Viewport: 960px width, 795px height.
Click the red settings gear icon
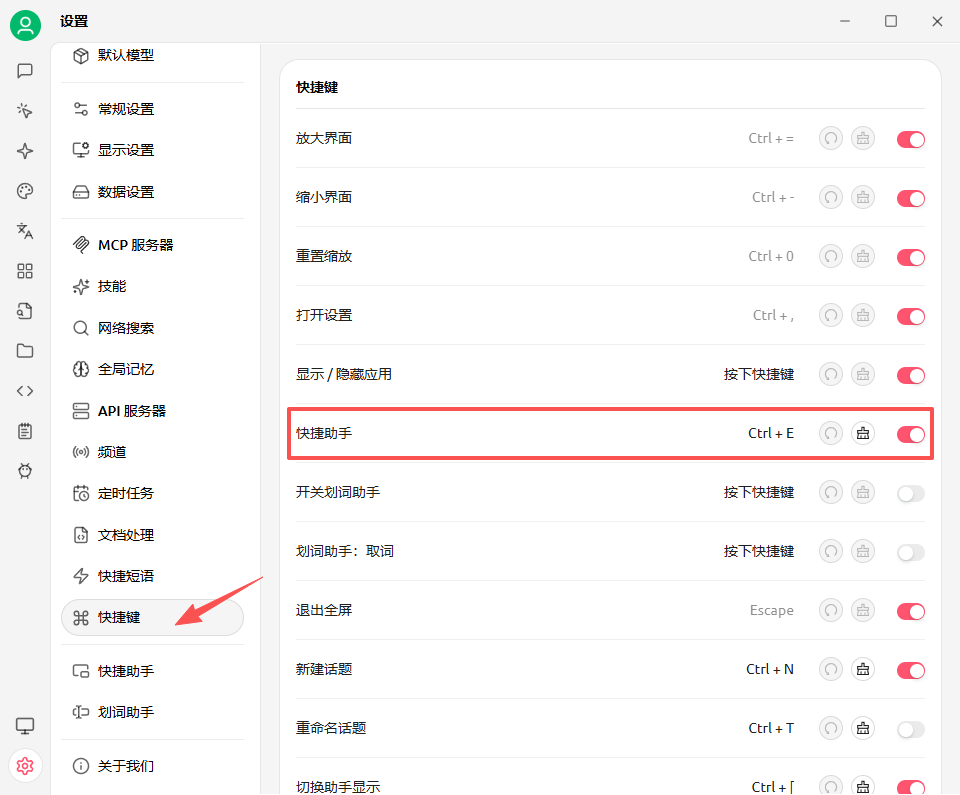25,766
